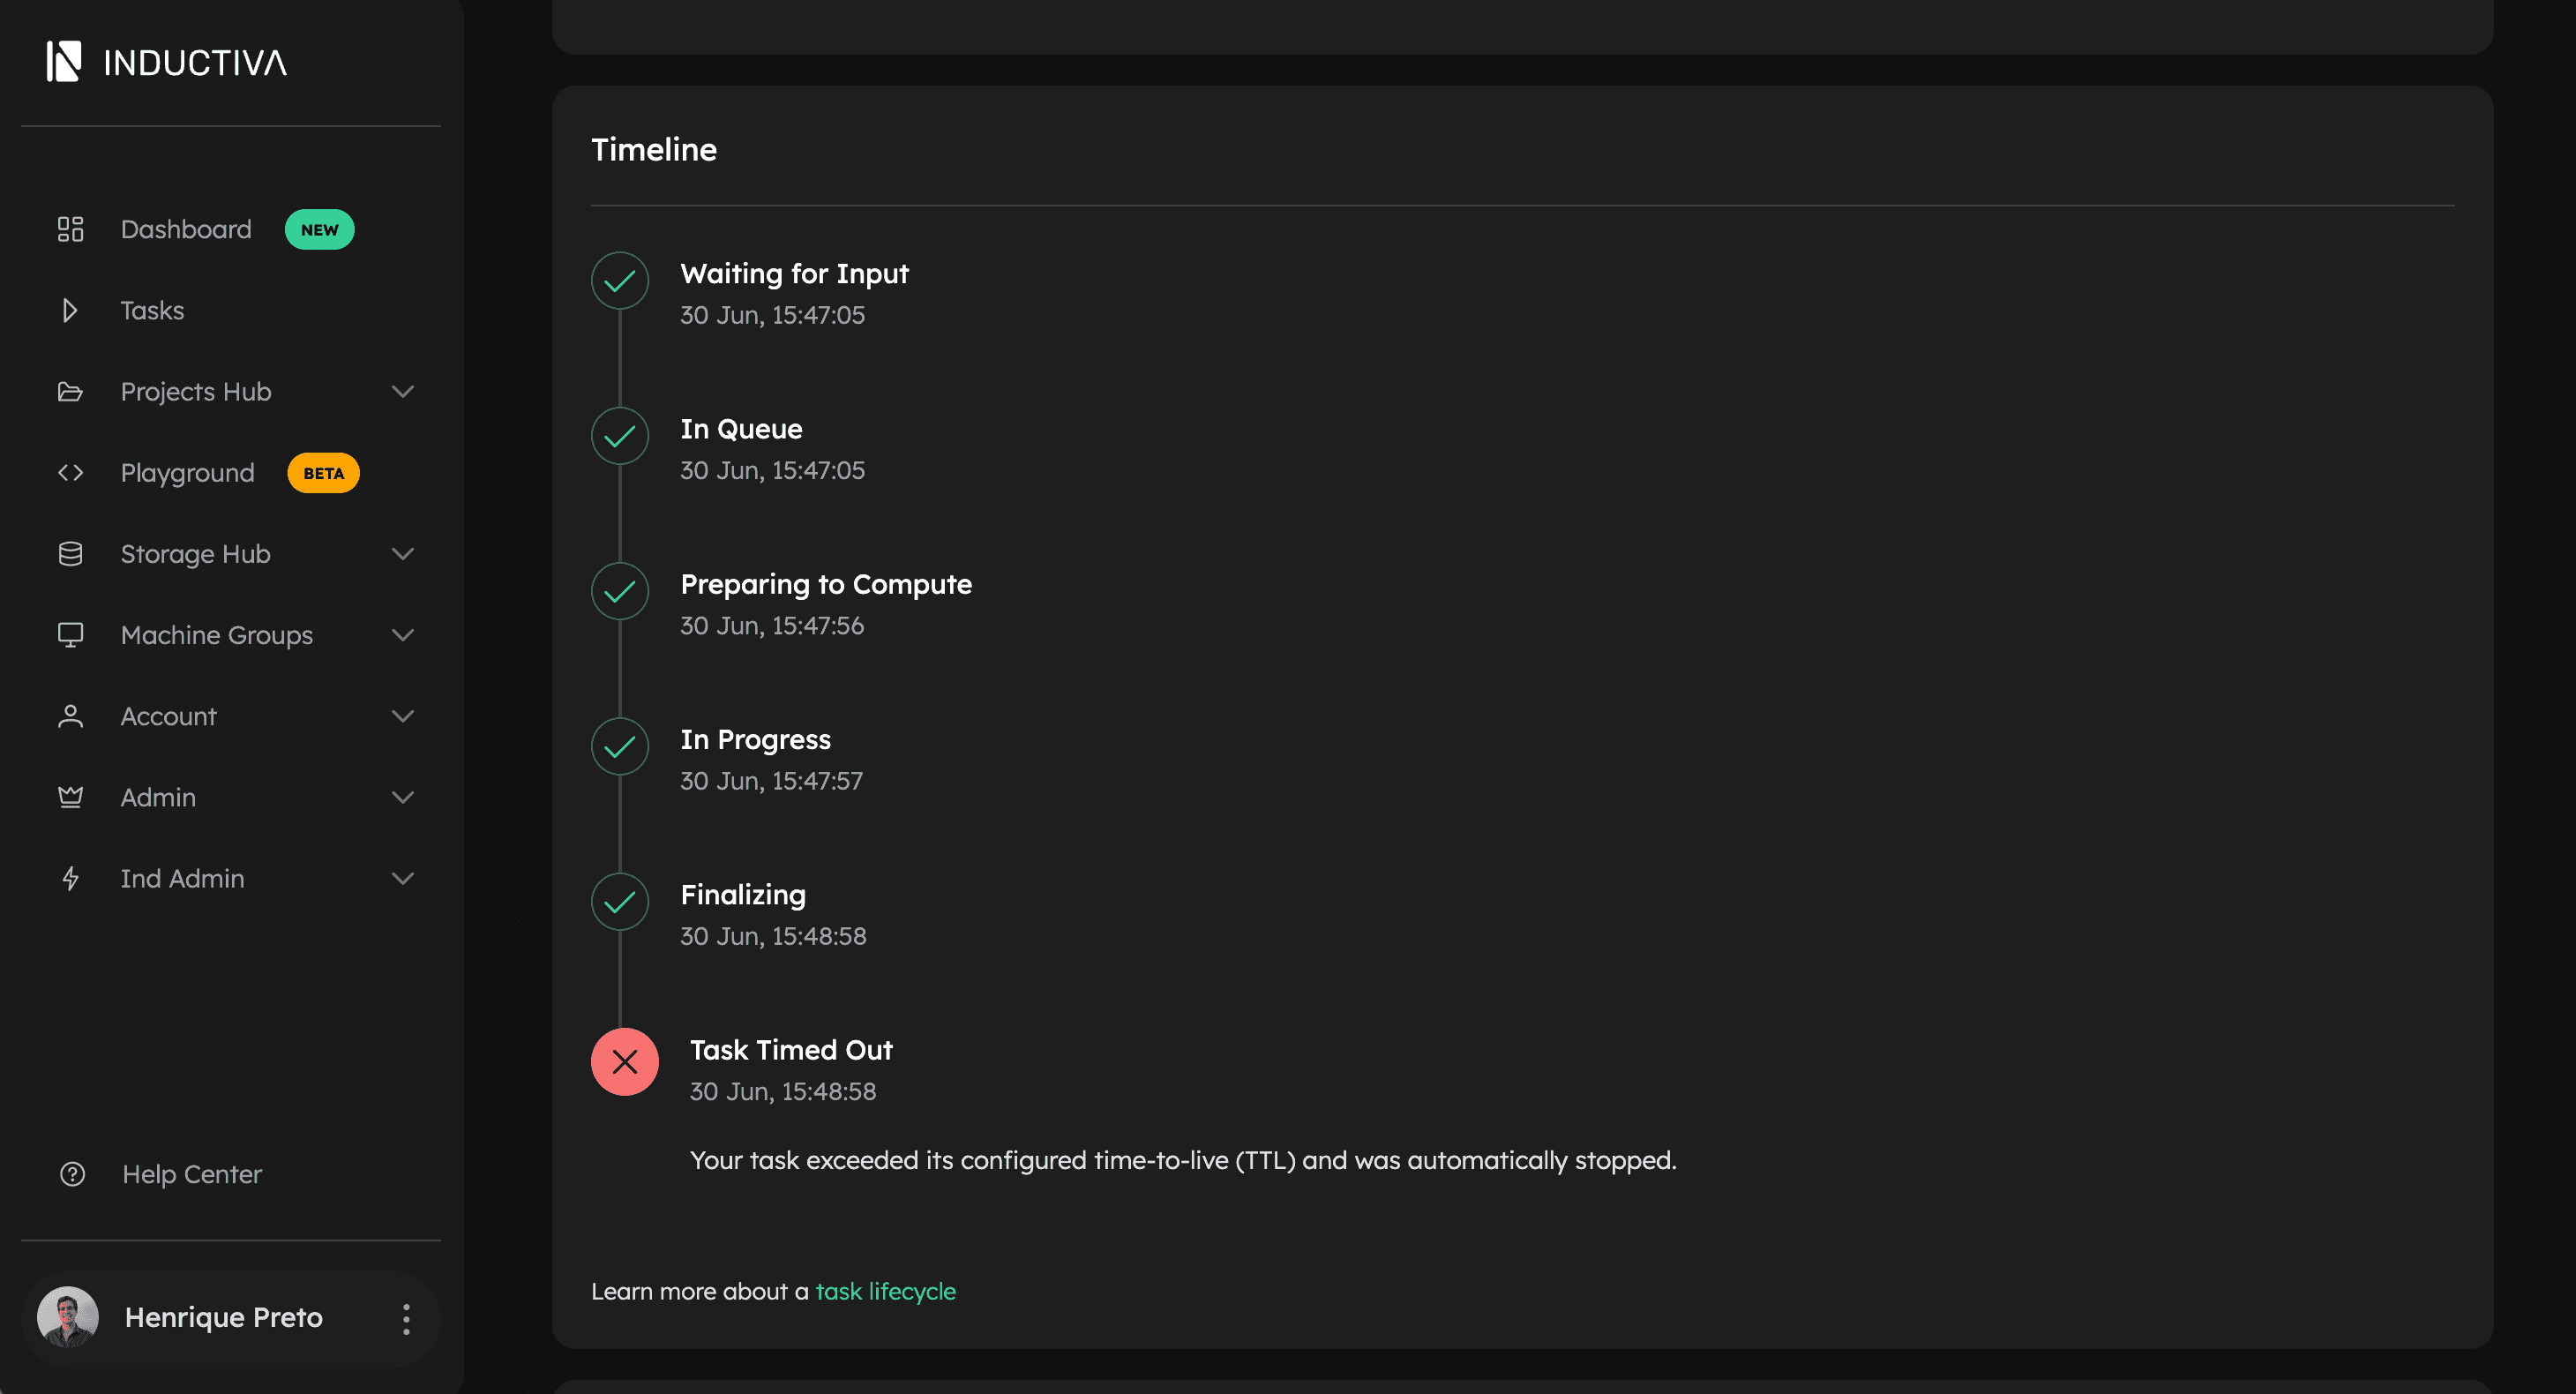The width and height of the screenshot is (2576, 1394).
Task: Open the task lifecycle link
Action: 885,1291
